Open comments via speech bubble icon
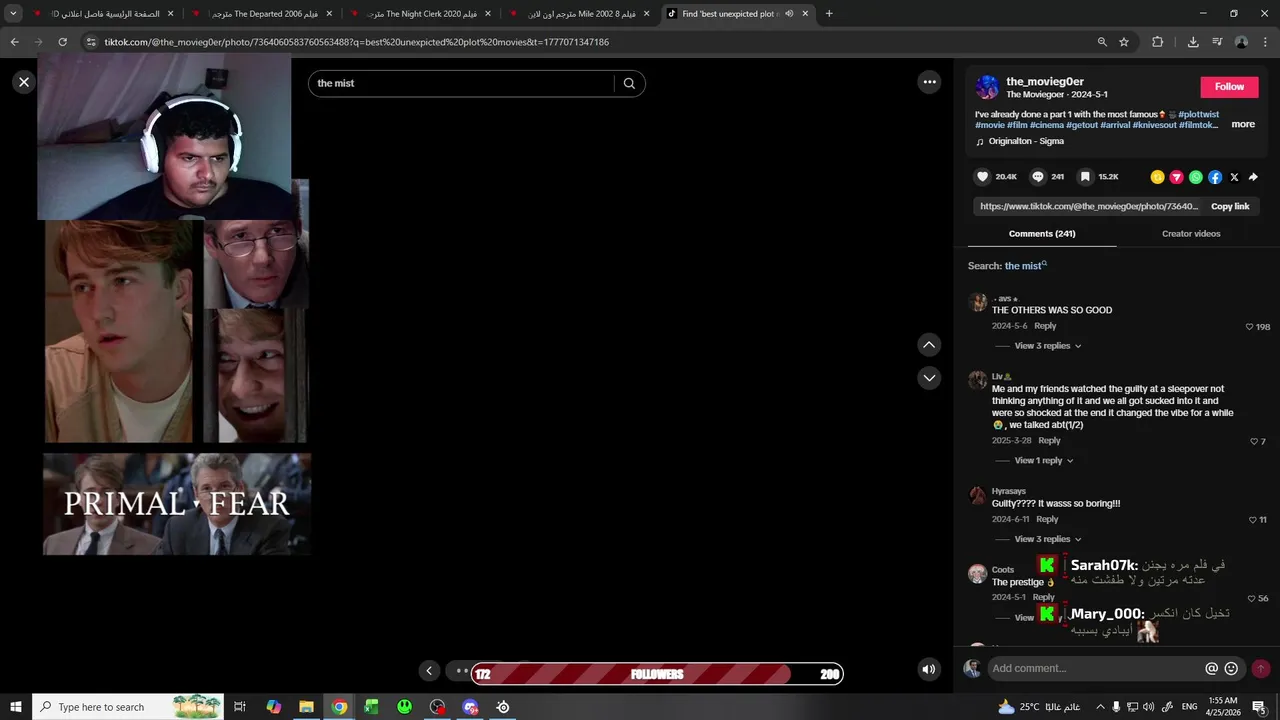 coord(1038,177)
